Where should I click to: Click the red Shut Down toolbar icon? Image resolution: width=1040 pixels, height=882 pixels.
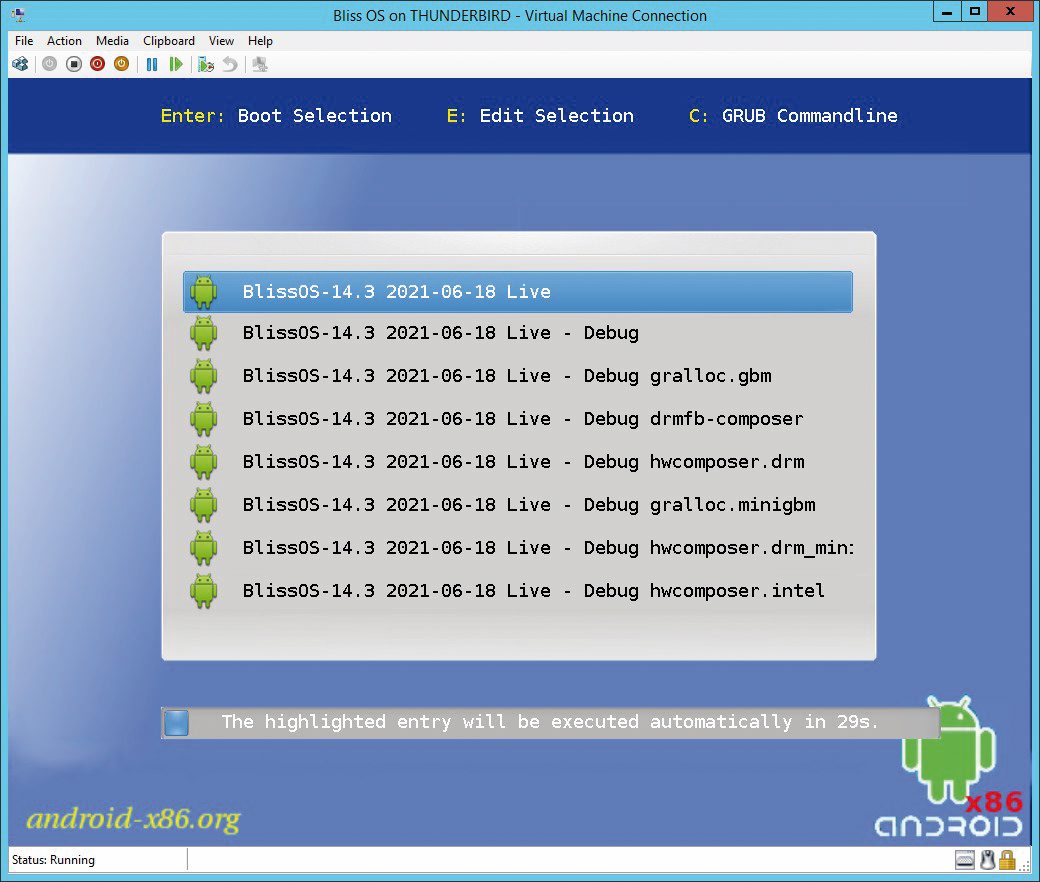pyautogui.click(x=98, y=64)
